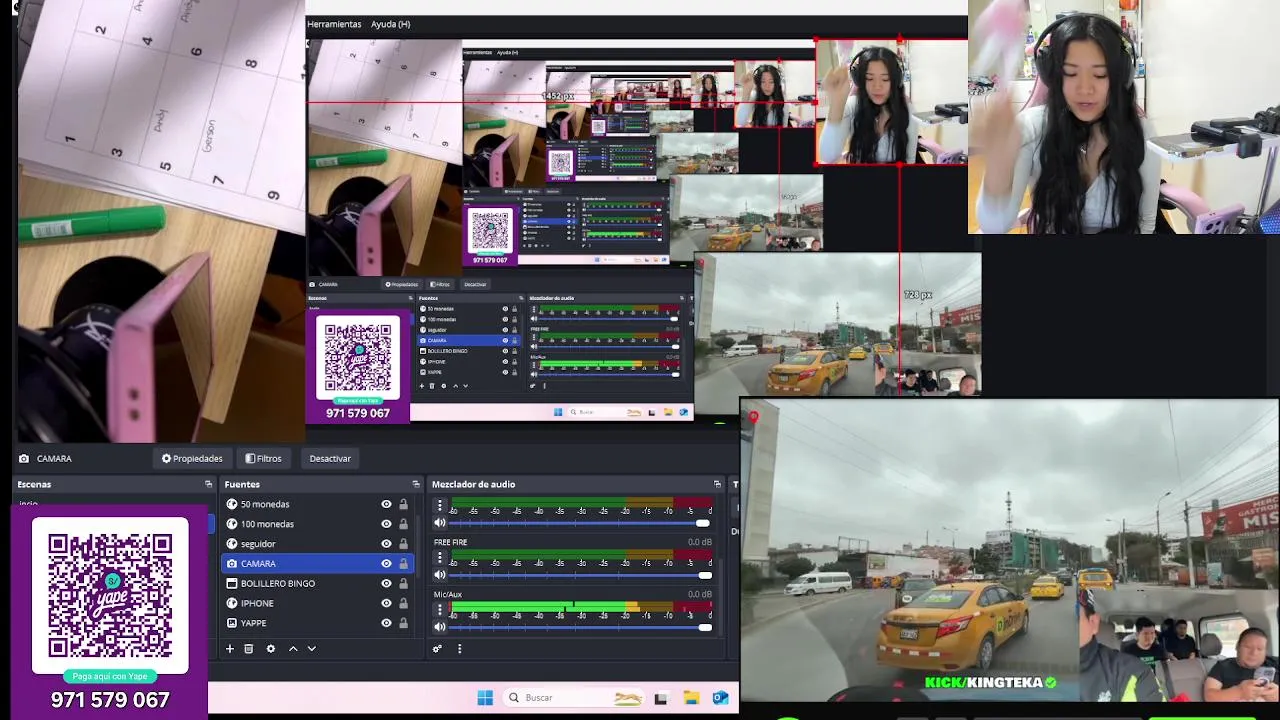Click the 100 monedas source icon
Image resolution: width=1280 pixels, height=720 pixels.
(x=232, y=524)
